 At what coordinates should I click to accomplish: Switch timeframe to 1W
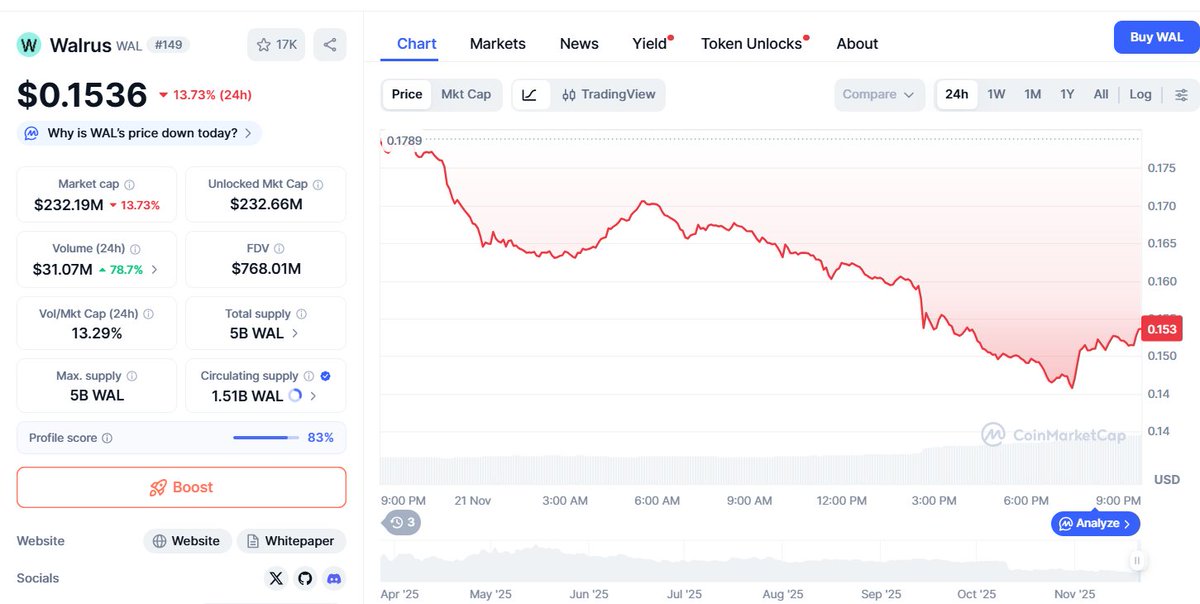(x=996, y=94)
